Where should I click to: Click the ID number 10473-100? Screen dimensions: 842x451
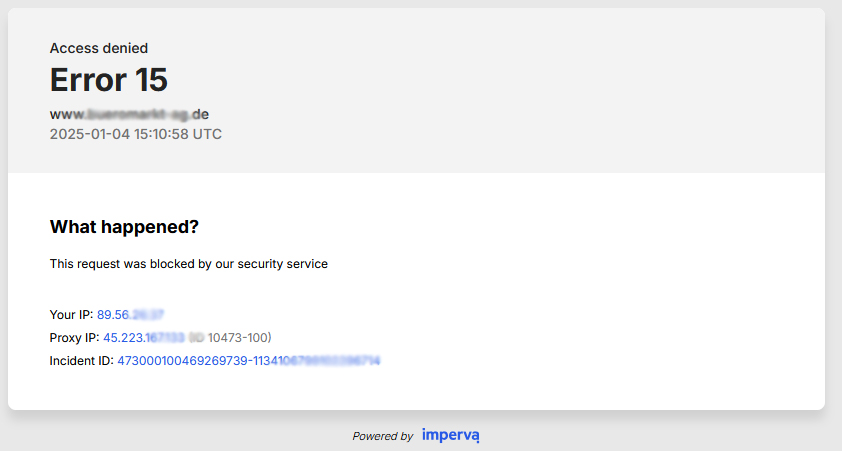237,337
